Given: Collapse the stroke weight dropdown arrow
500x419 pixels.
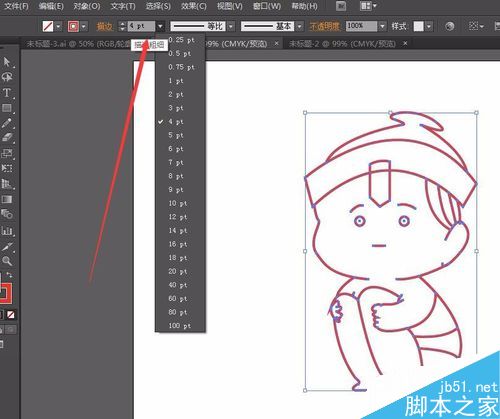Looking at the screenshot, I should point(160,26).
